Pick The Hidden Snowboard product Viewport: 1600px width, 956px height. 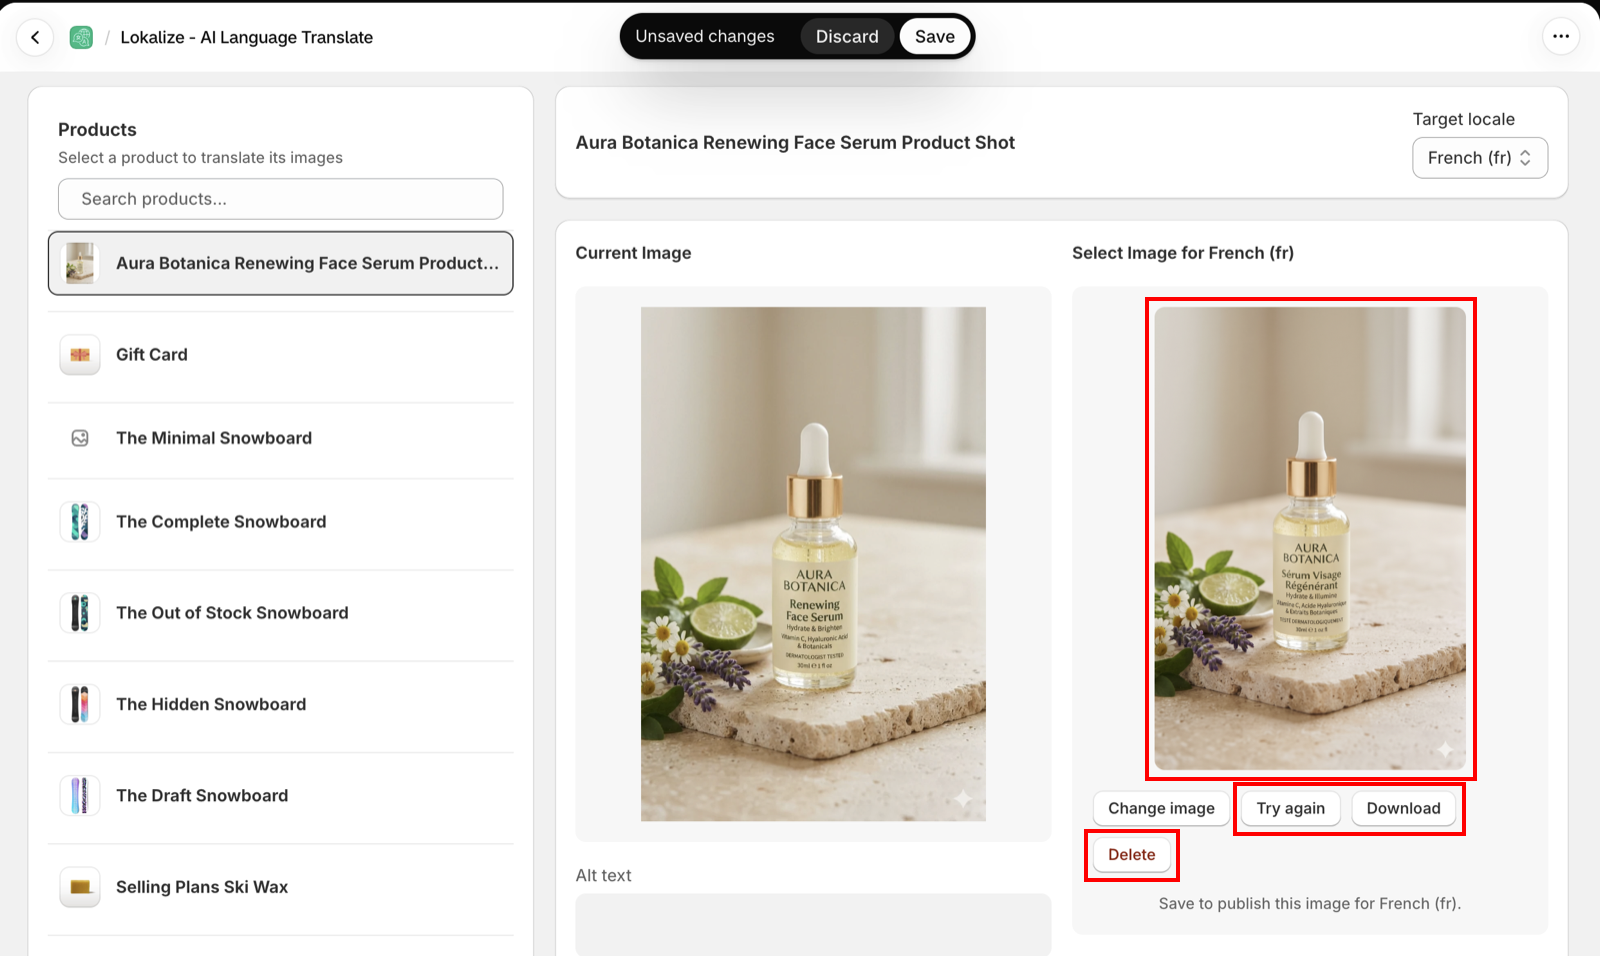coord(280,704)
